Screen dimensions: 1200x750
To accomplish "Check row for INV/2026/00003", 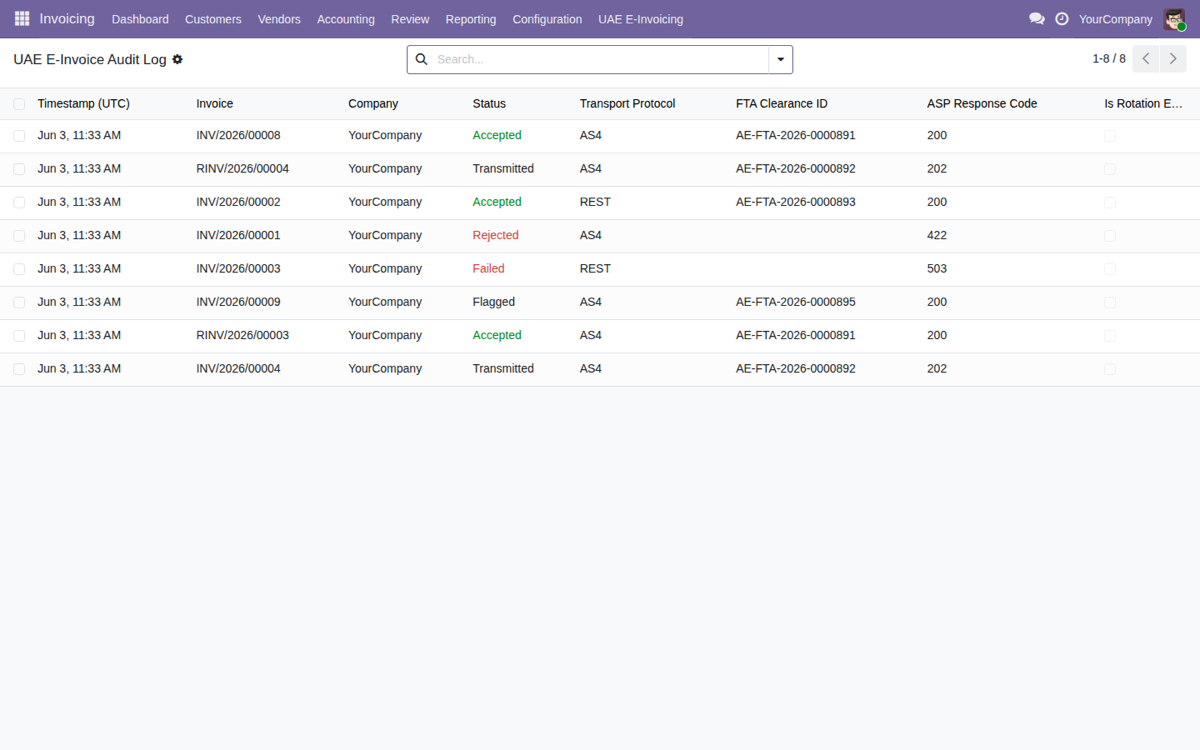I will [19, 269].
